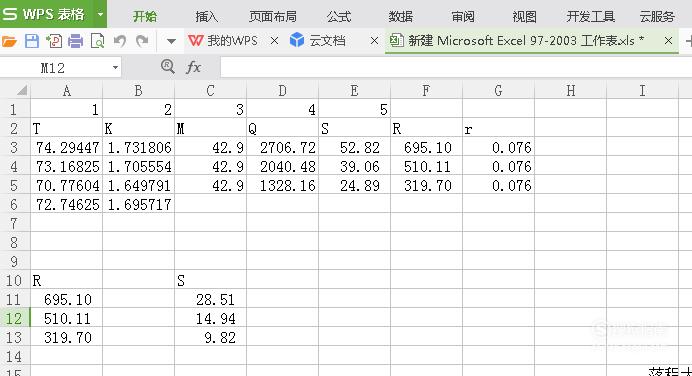Close the Excel 97-2003 工作表.xls tab
Viewport: 692px width, 376px height.
click(668, 41)
